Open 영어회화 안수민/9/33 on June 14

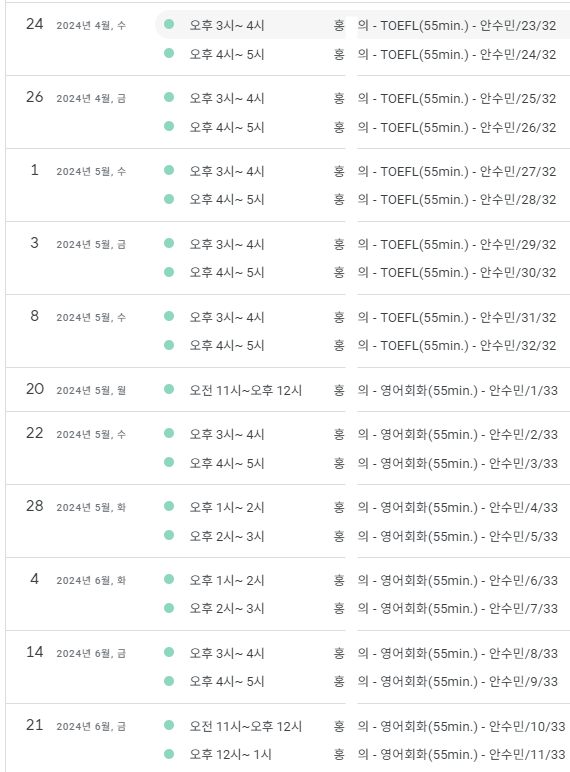coord(362,681)
